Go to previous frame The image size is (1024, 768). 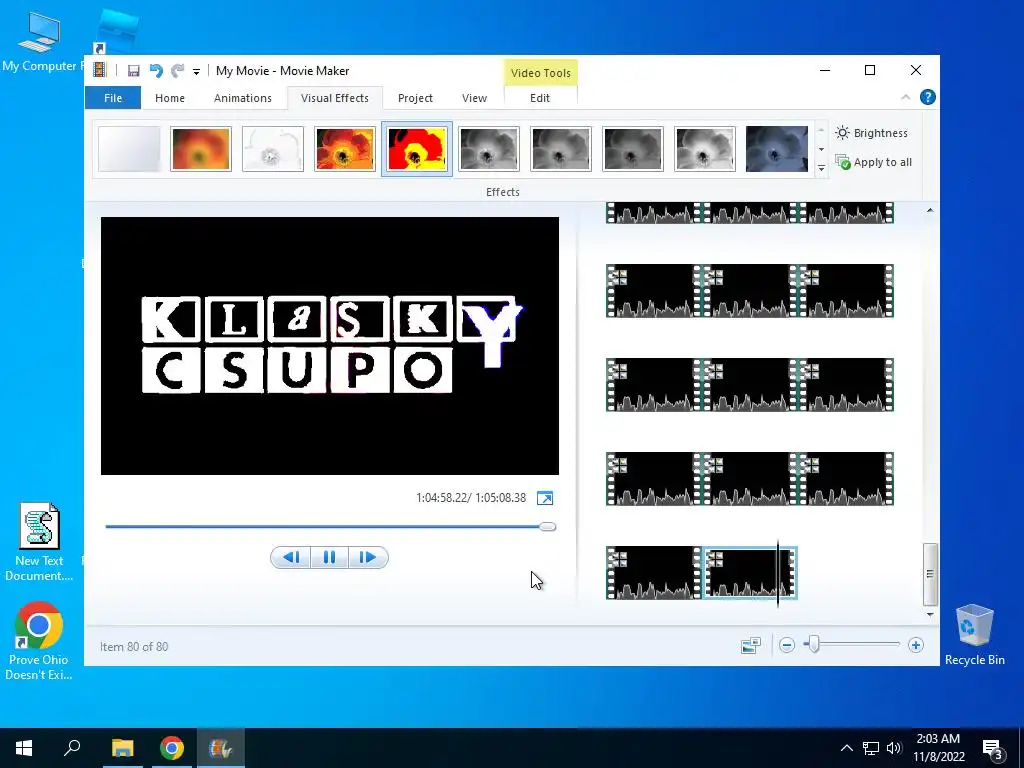(x=291, y=557)
